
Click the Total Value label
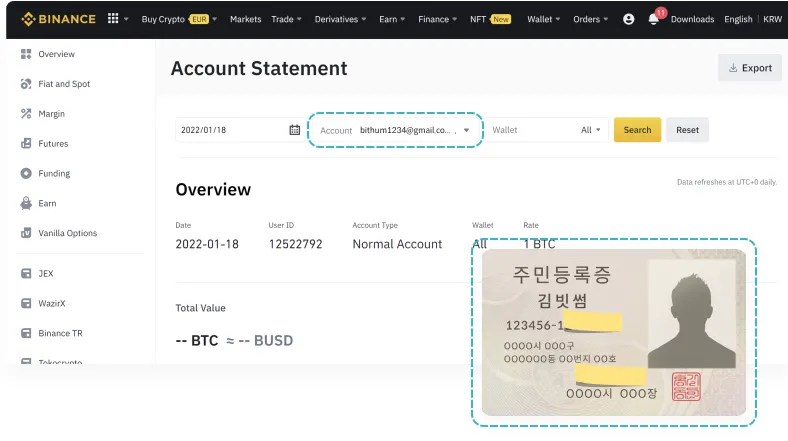201,308
